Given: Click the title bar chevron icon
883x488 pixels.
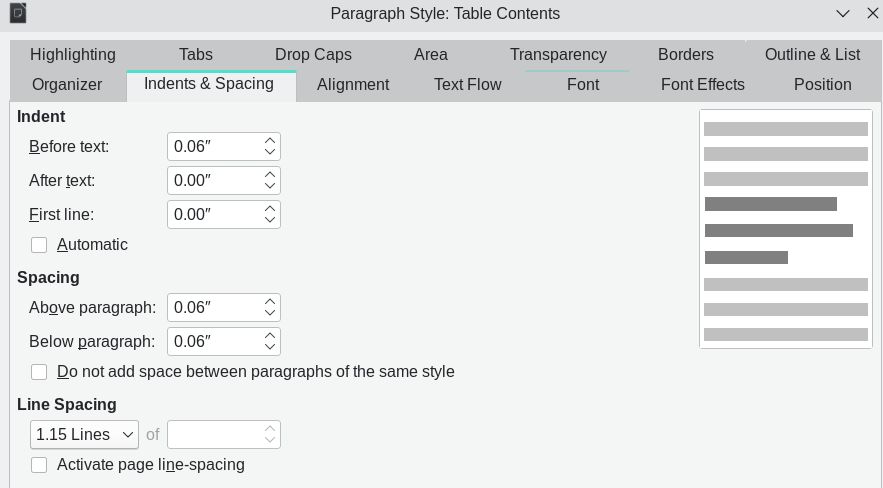Looking at the screenshot, I should (x=842, y=14).
